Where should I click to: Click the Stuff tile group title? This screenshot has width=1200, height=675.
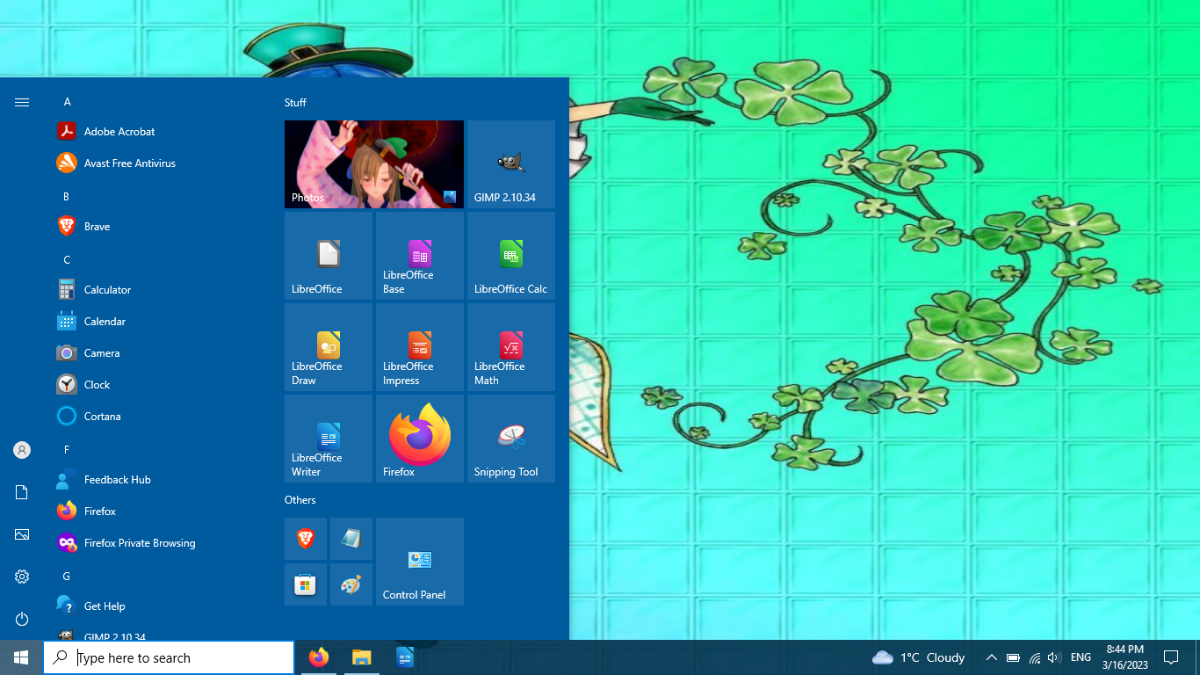click(x=295, y=103)
